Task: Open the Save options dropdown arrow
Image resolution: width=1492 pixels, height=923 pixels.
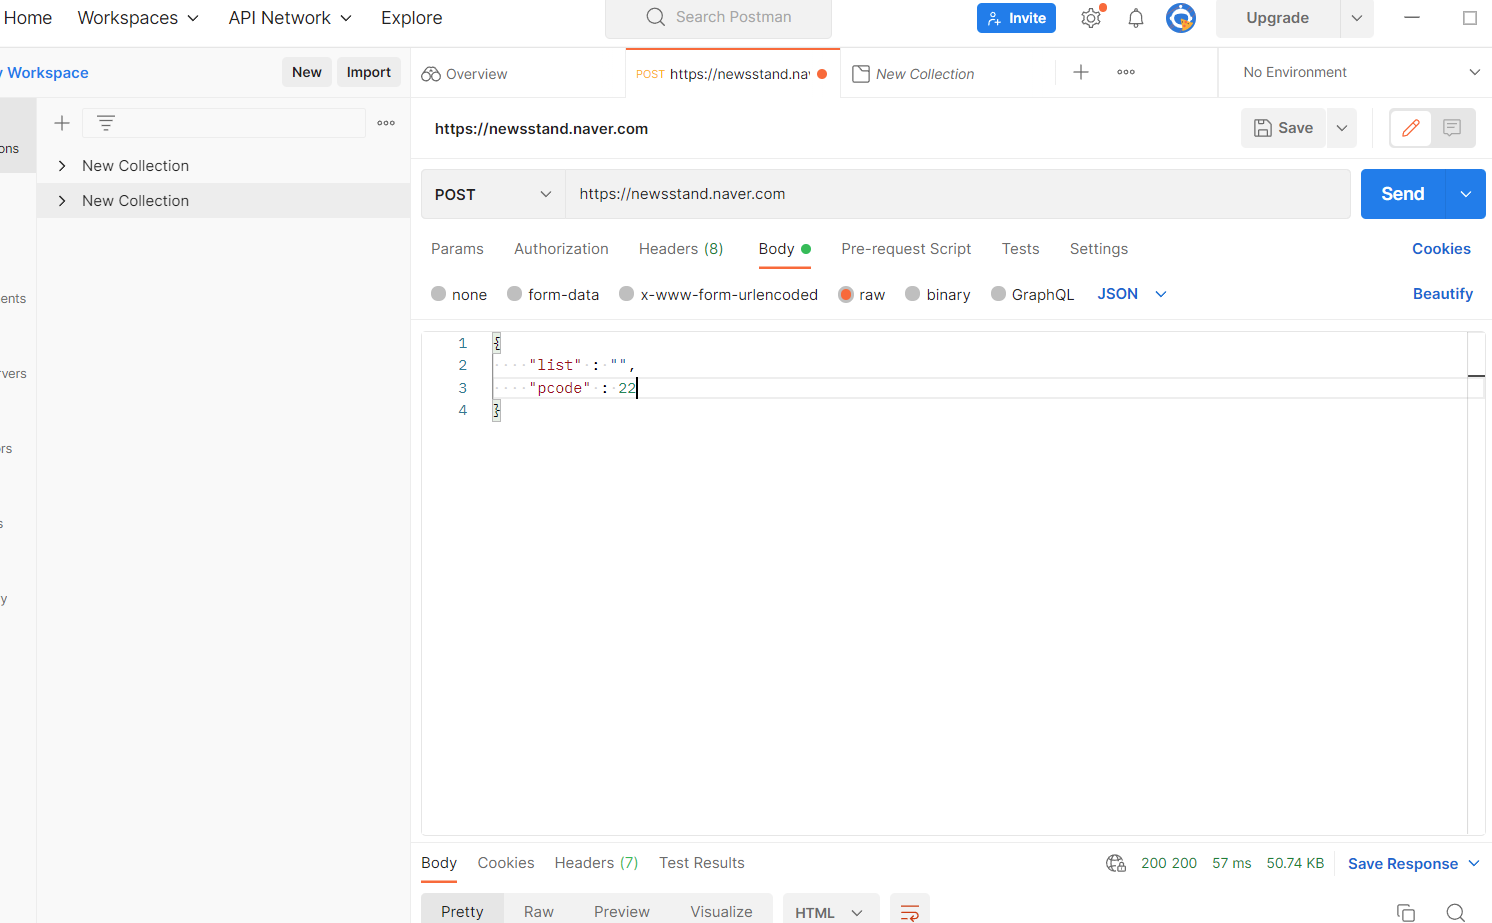Action: (x=1342, y=128)
